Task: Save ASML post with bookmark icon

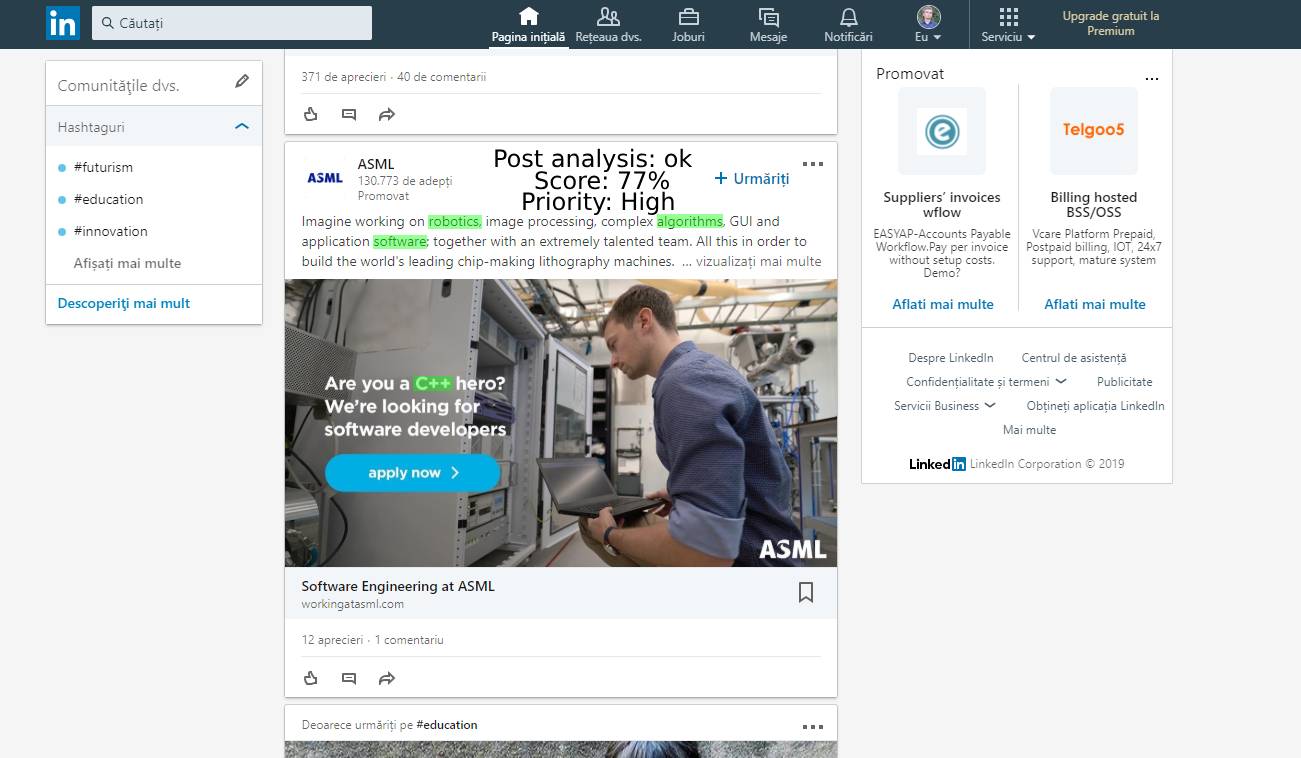Action: 806,593
